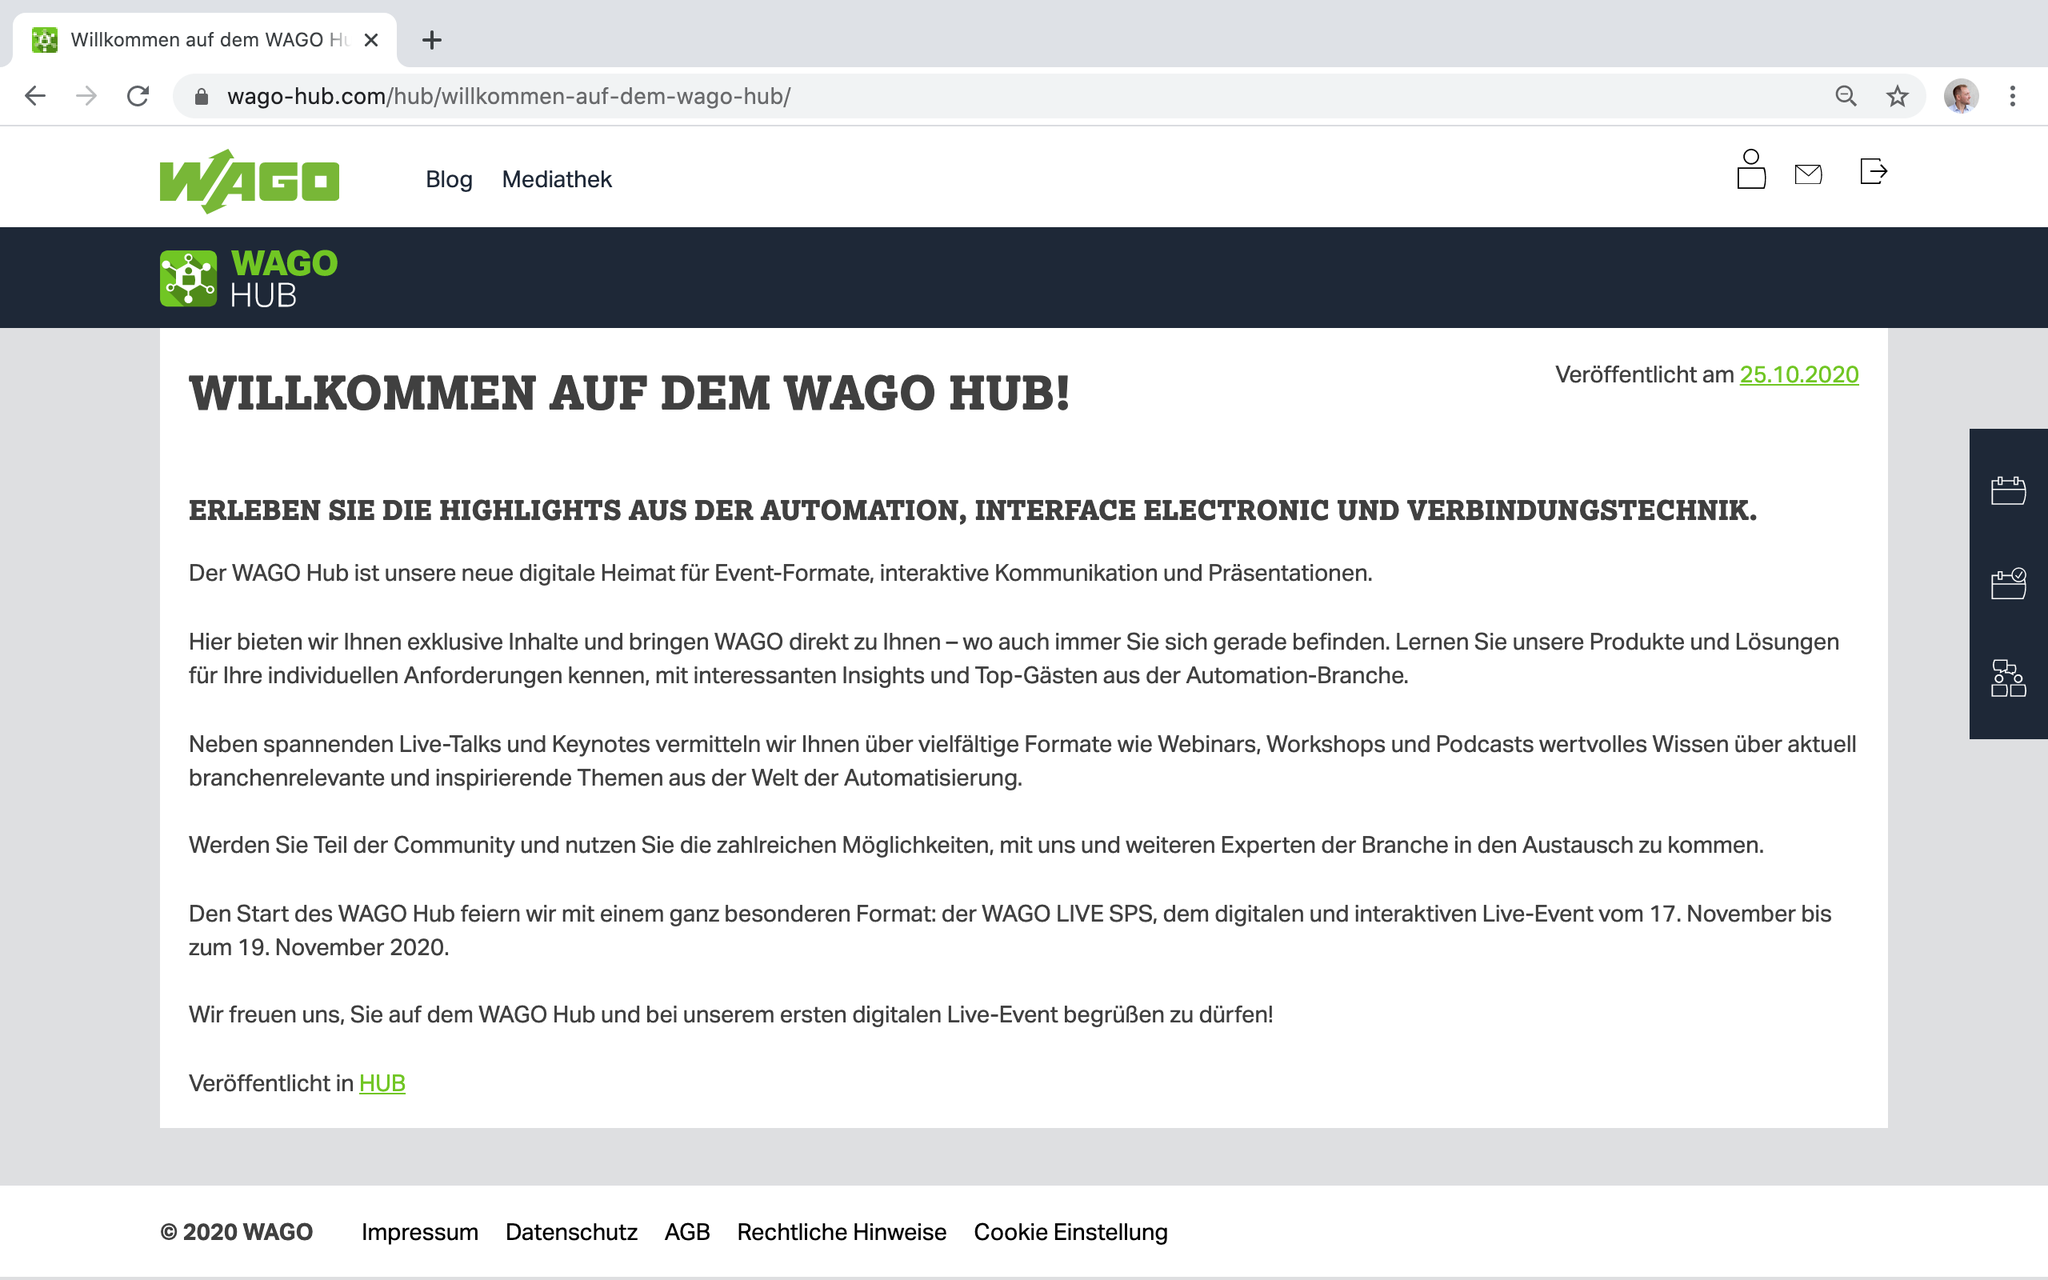The image size is (2048, 1280).
Task: Open a new browser tab with plus
Action: [x=432, y=40]
